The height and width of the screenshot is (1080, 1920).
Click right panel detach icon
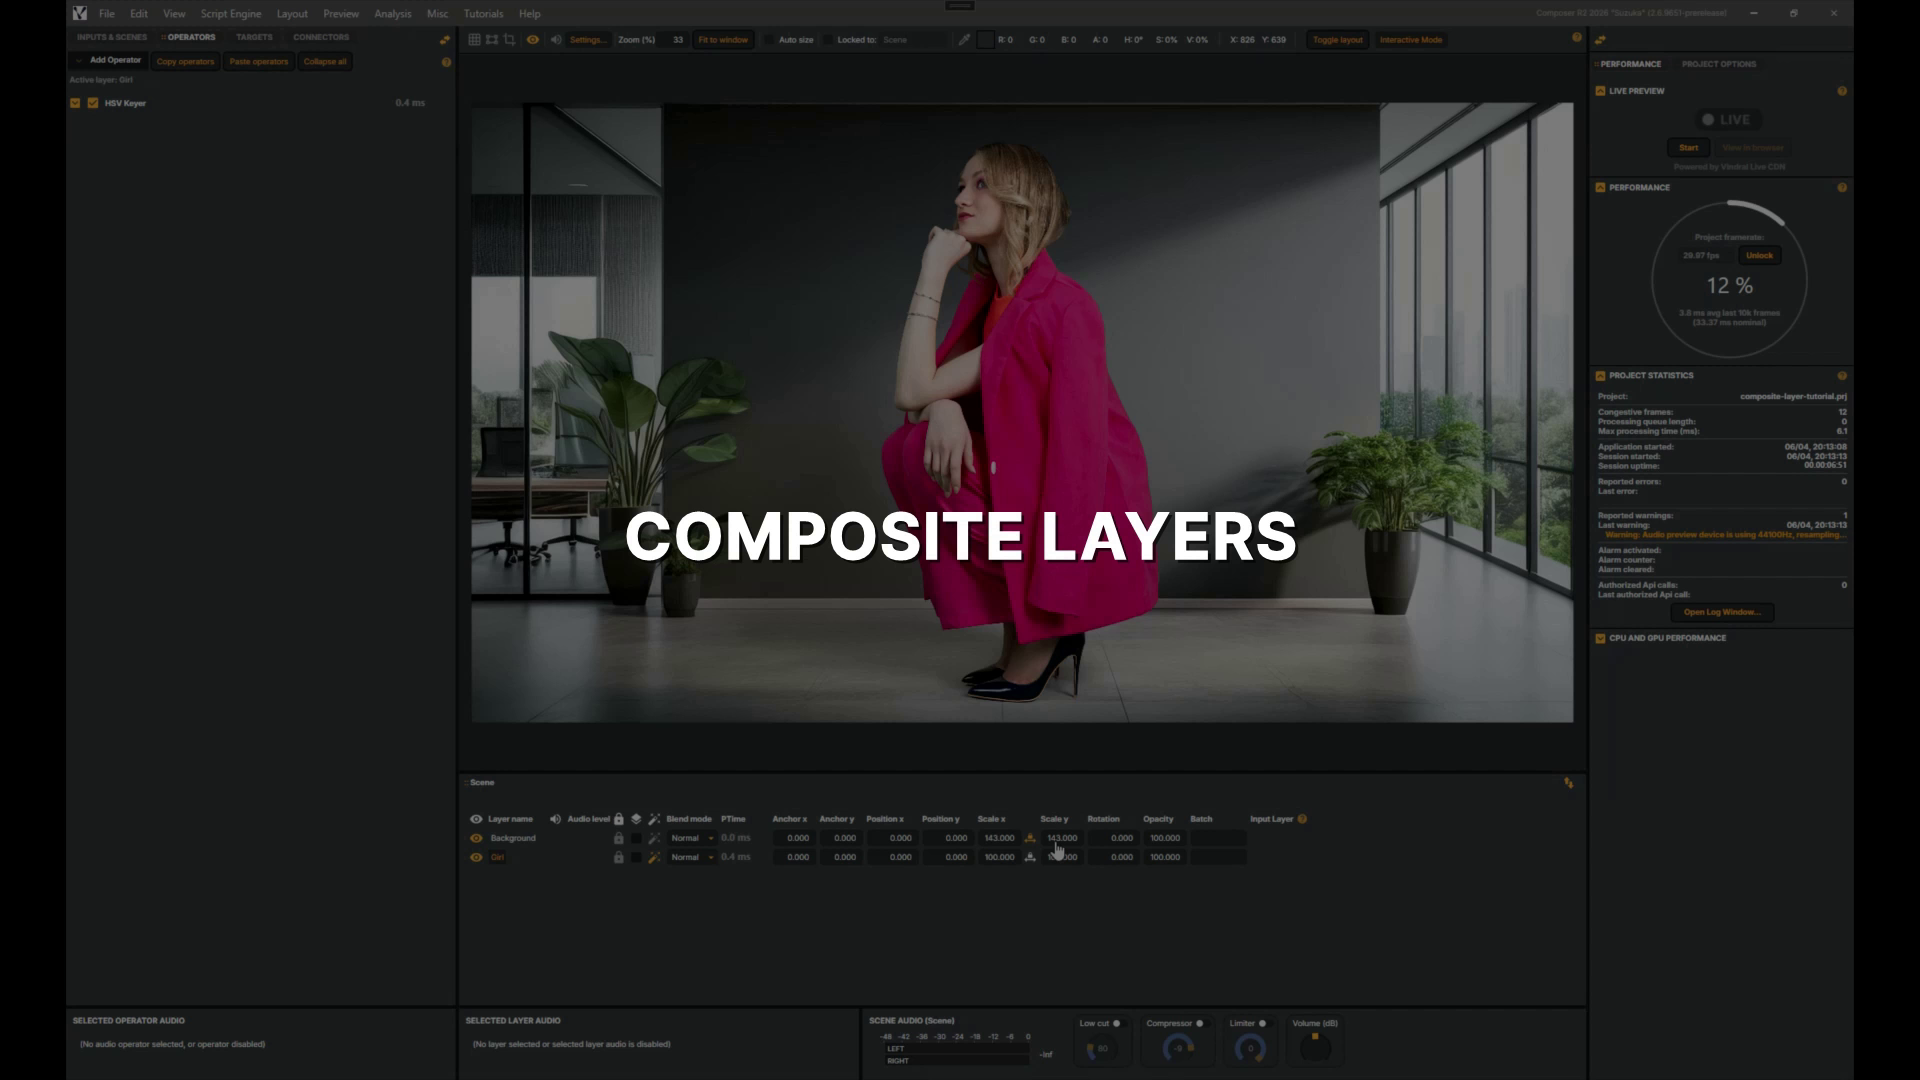[1601, 40]
